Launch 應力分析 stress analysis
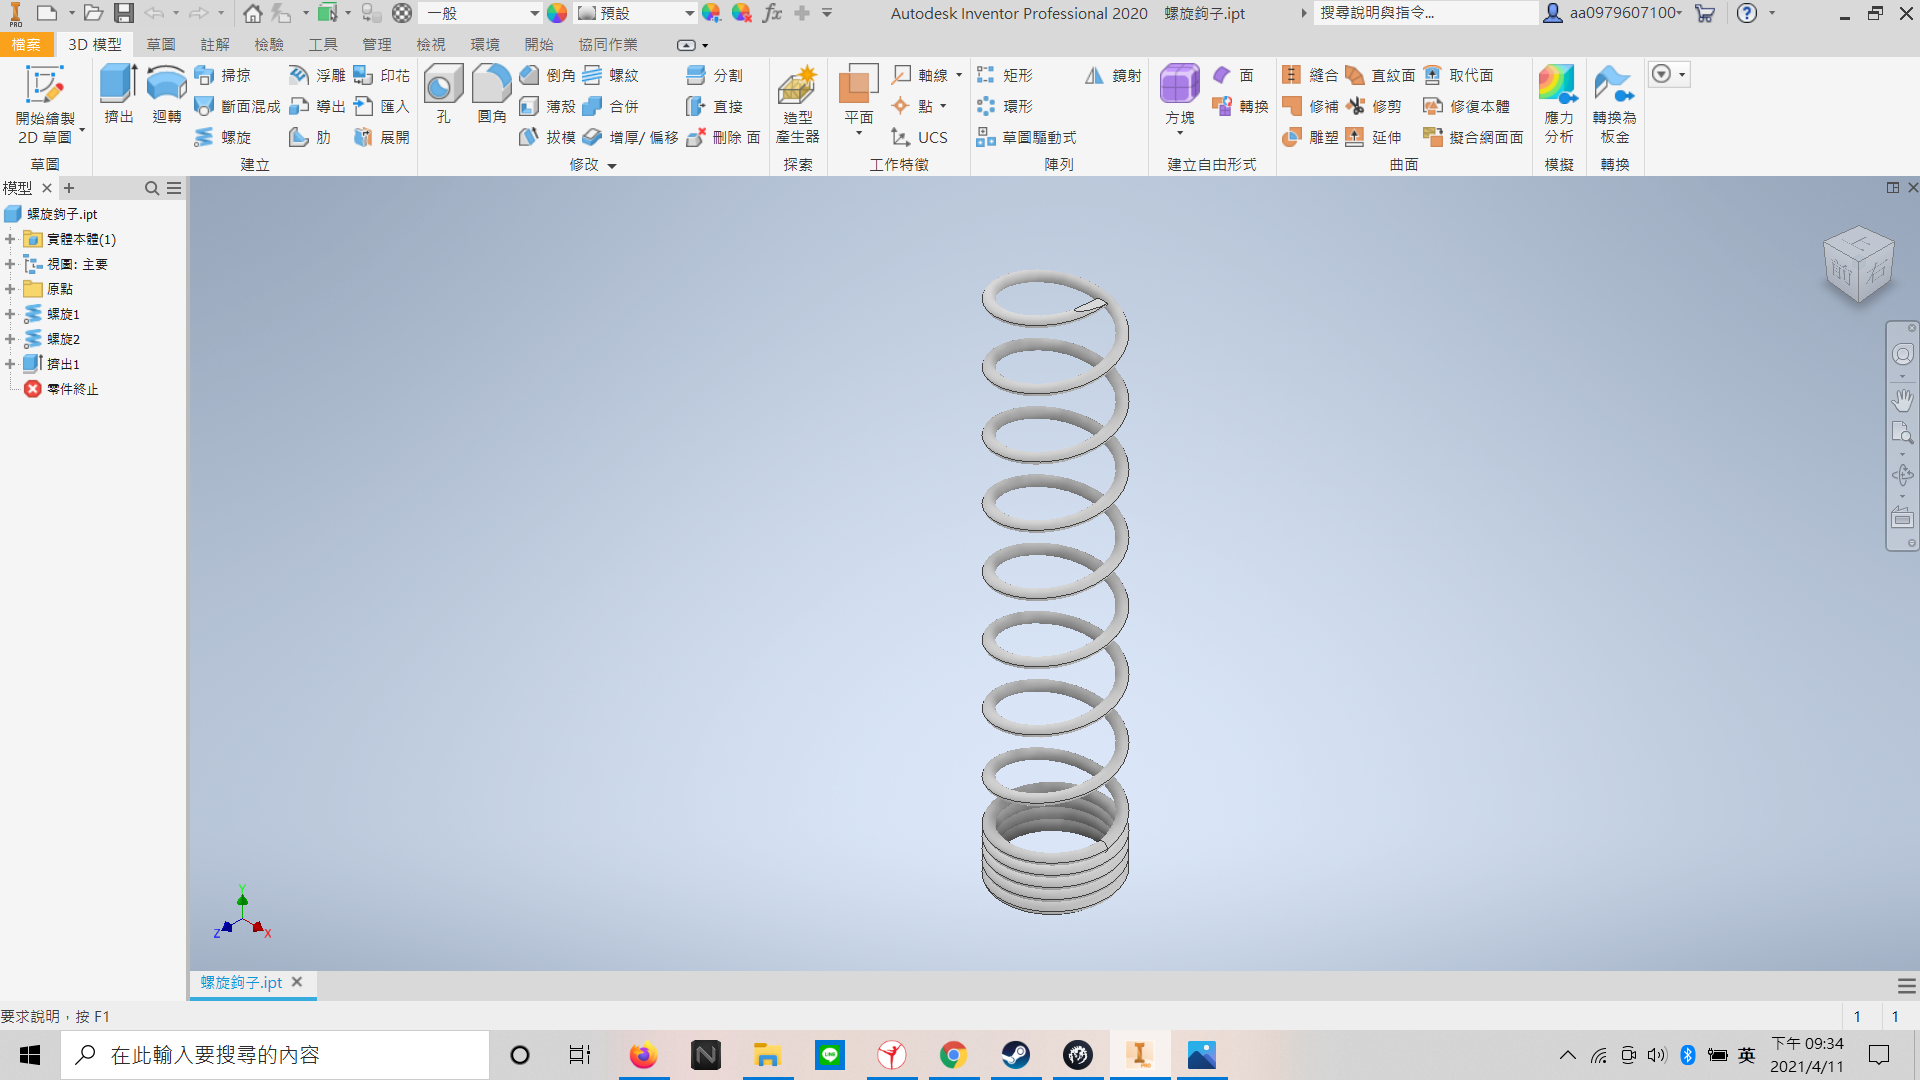The width and height of the screenshot is (1920, 1080). coord(1558,104)
